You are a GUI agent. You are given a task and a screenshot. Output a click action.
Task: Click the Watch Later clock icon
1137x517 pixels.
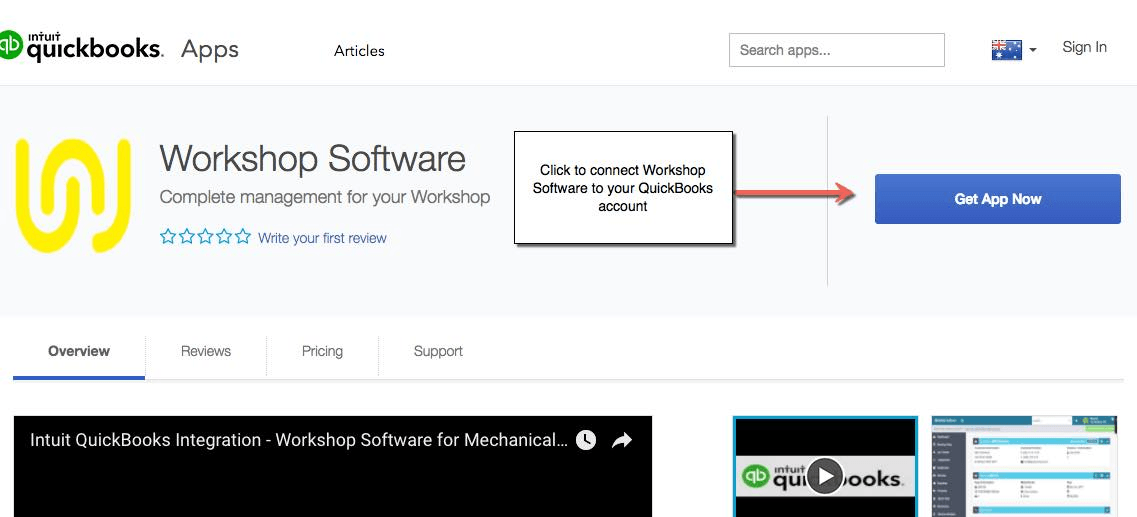point(586,440)
